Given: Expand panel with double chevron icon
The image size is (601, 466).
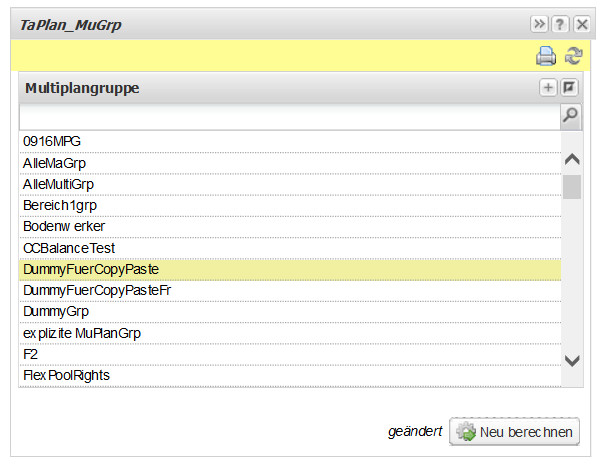Looking at the screenshot, I should coord(539,25).
